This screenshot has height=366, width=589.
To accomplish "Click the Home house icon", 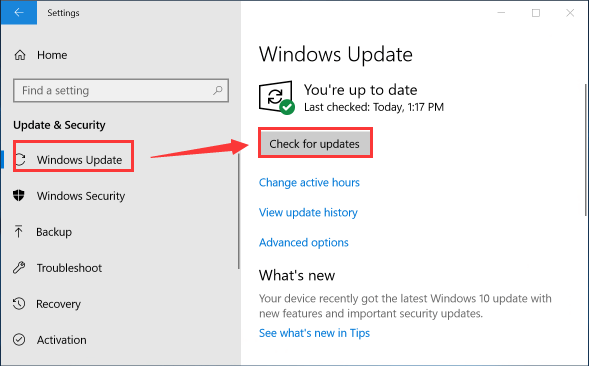I will pyautogui.click(x=20, y=55).
